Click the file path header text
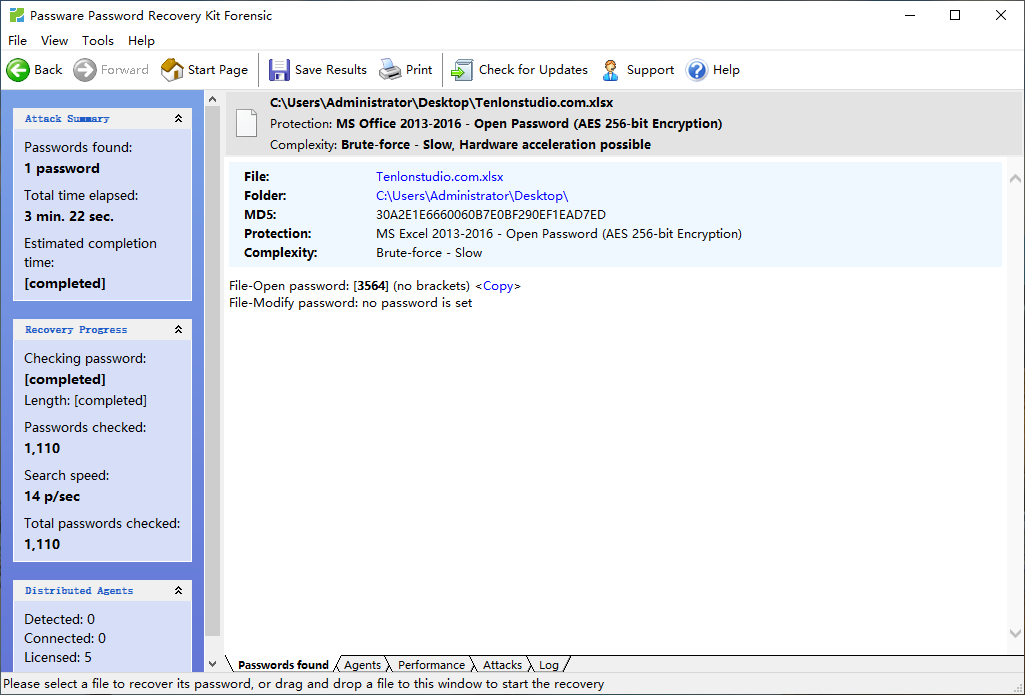Image resolution: width=1025 pixels, height=695 pixels. [441, 103]
